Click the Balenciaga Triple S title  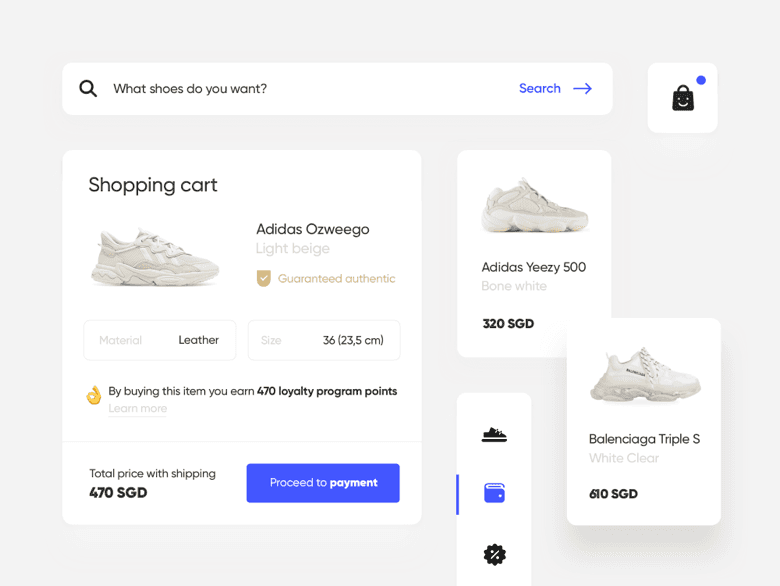point(644,439)
